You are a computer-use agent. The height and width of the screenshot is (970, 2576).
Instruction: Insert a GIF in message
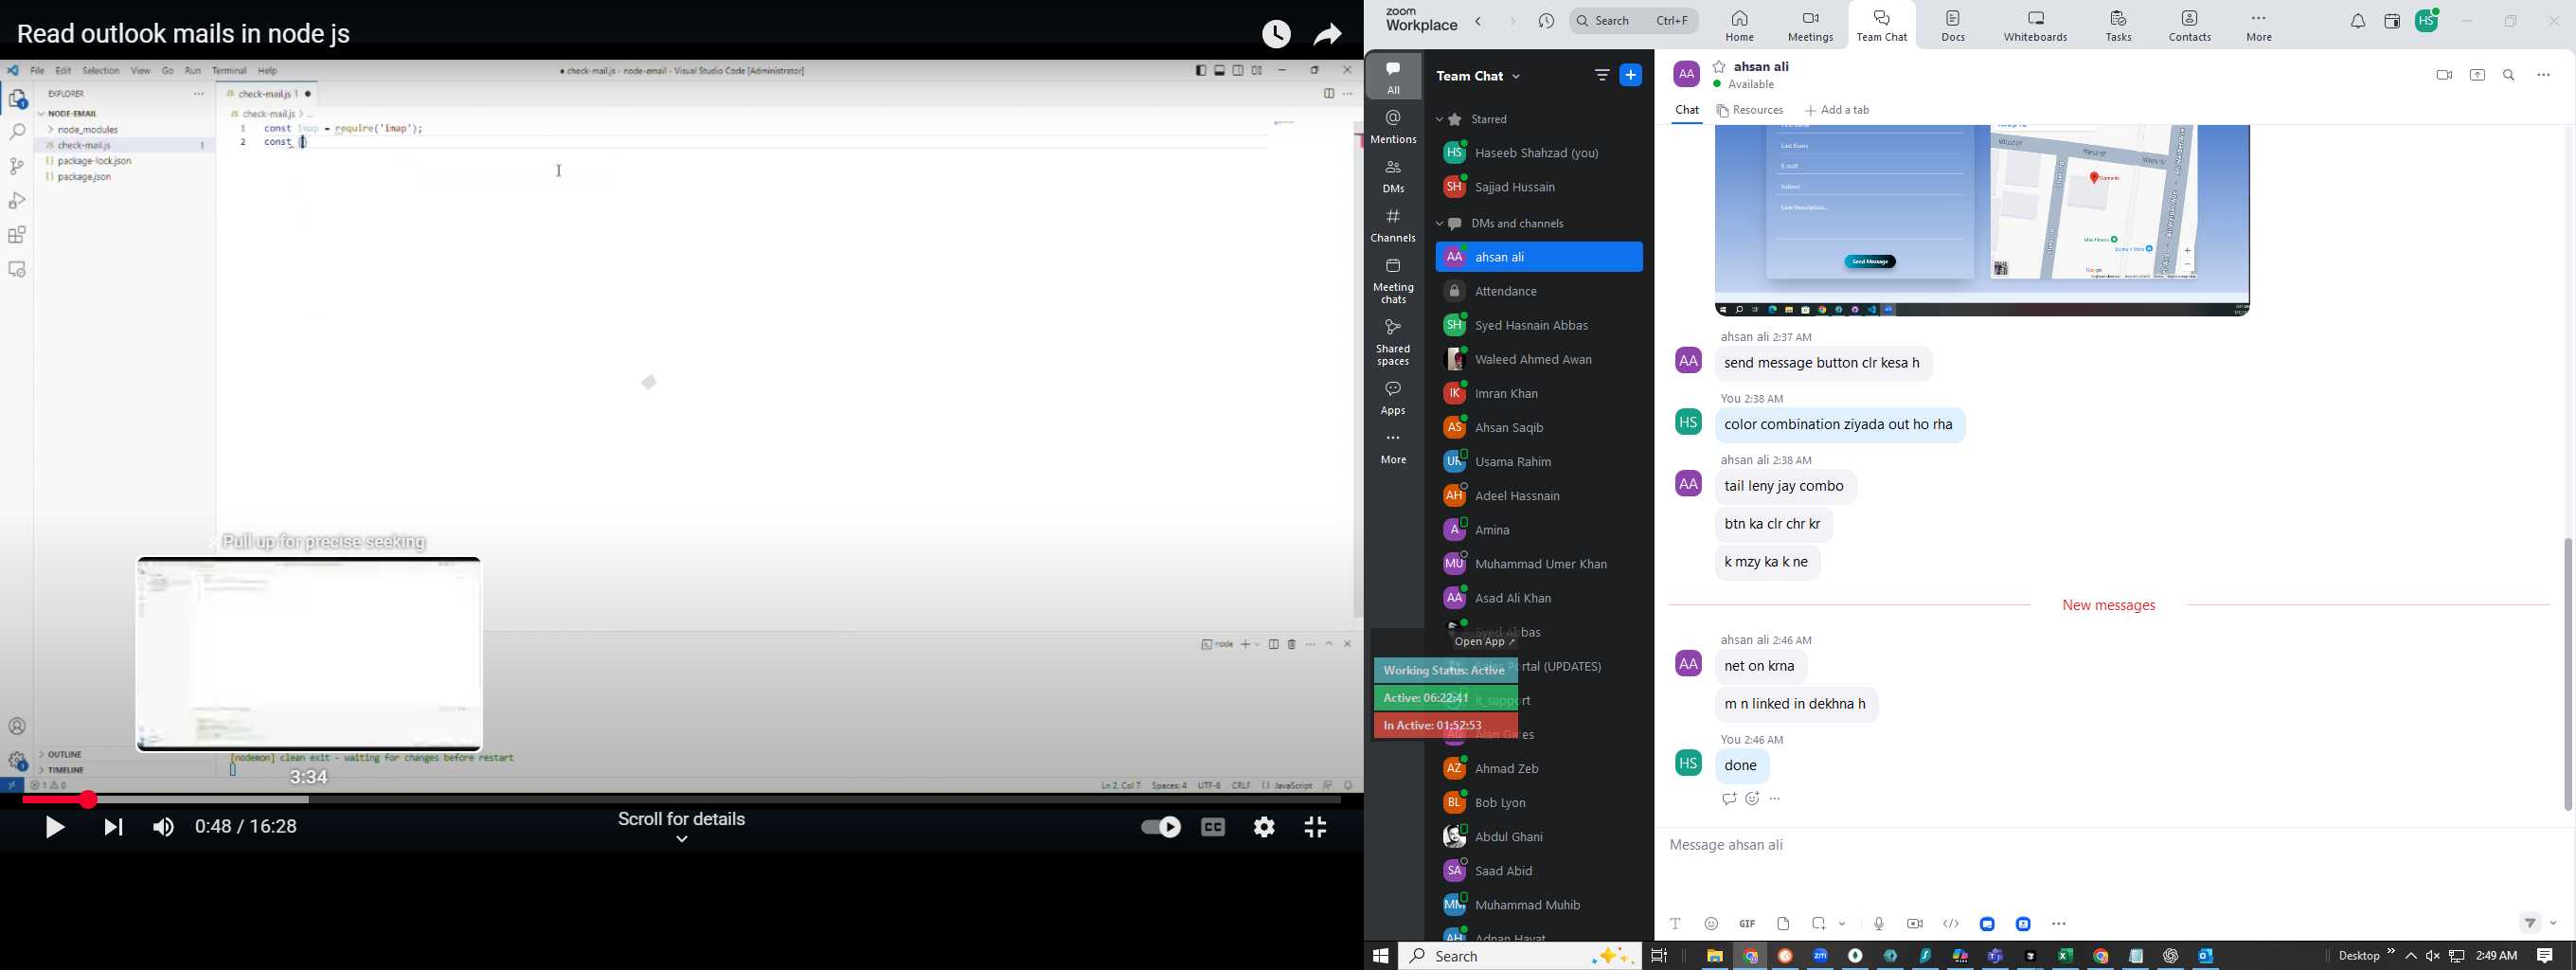point(1747,923)
